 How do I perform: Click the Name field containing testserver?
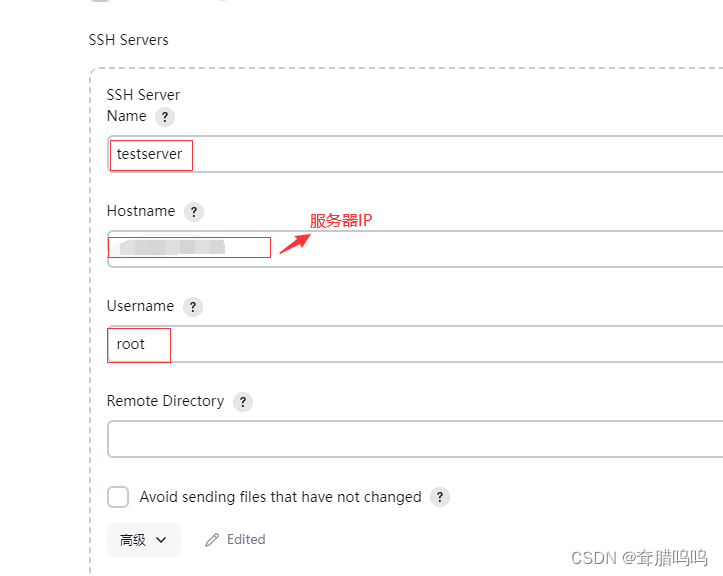[x=400, y=155]
